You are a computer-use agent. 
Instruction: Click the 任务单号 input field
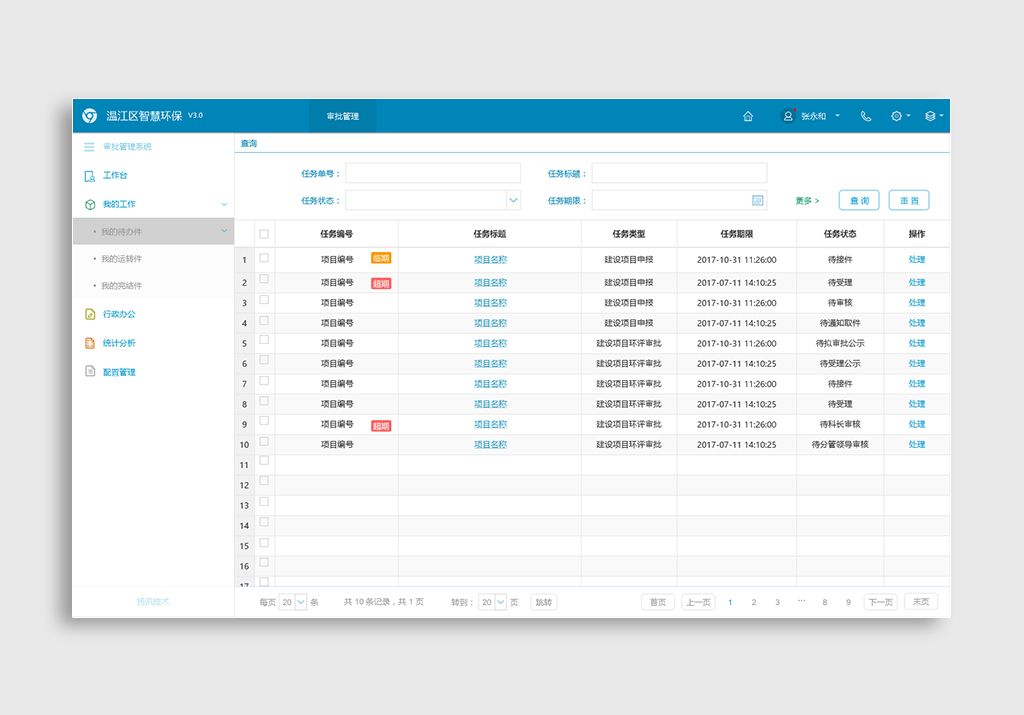click(433, 173)
